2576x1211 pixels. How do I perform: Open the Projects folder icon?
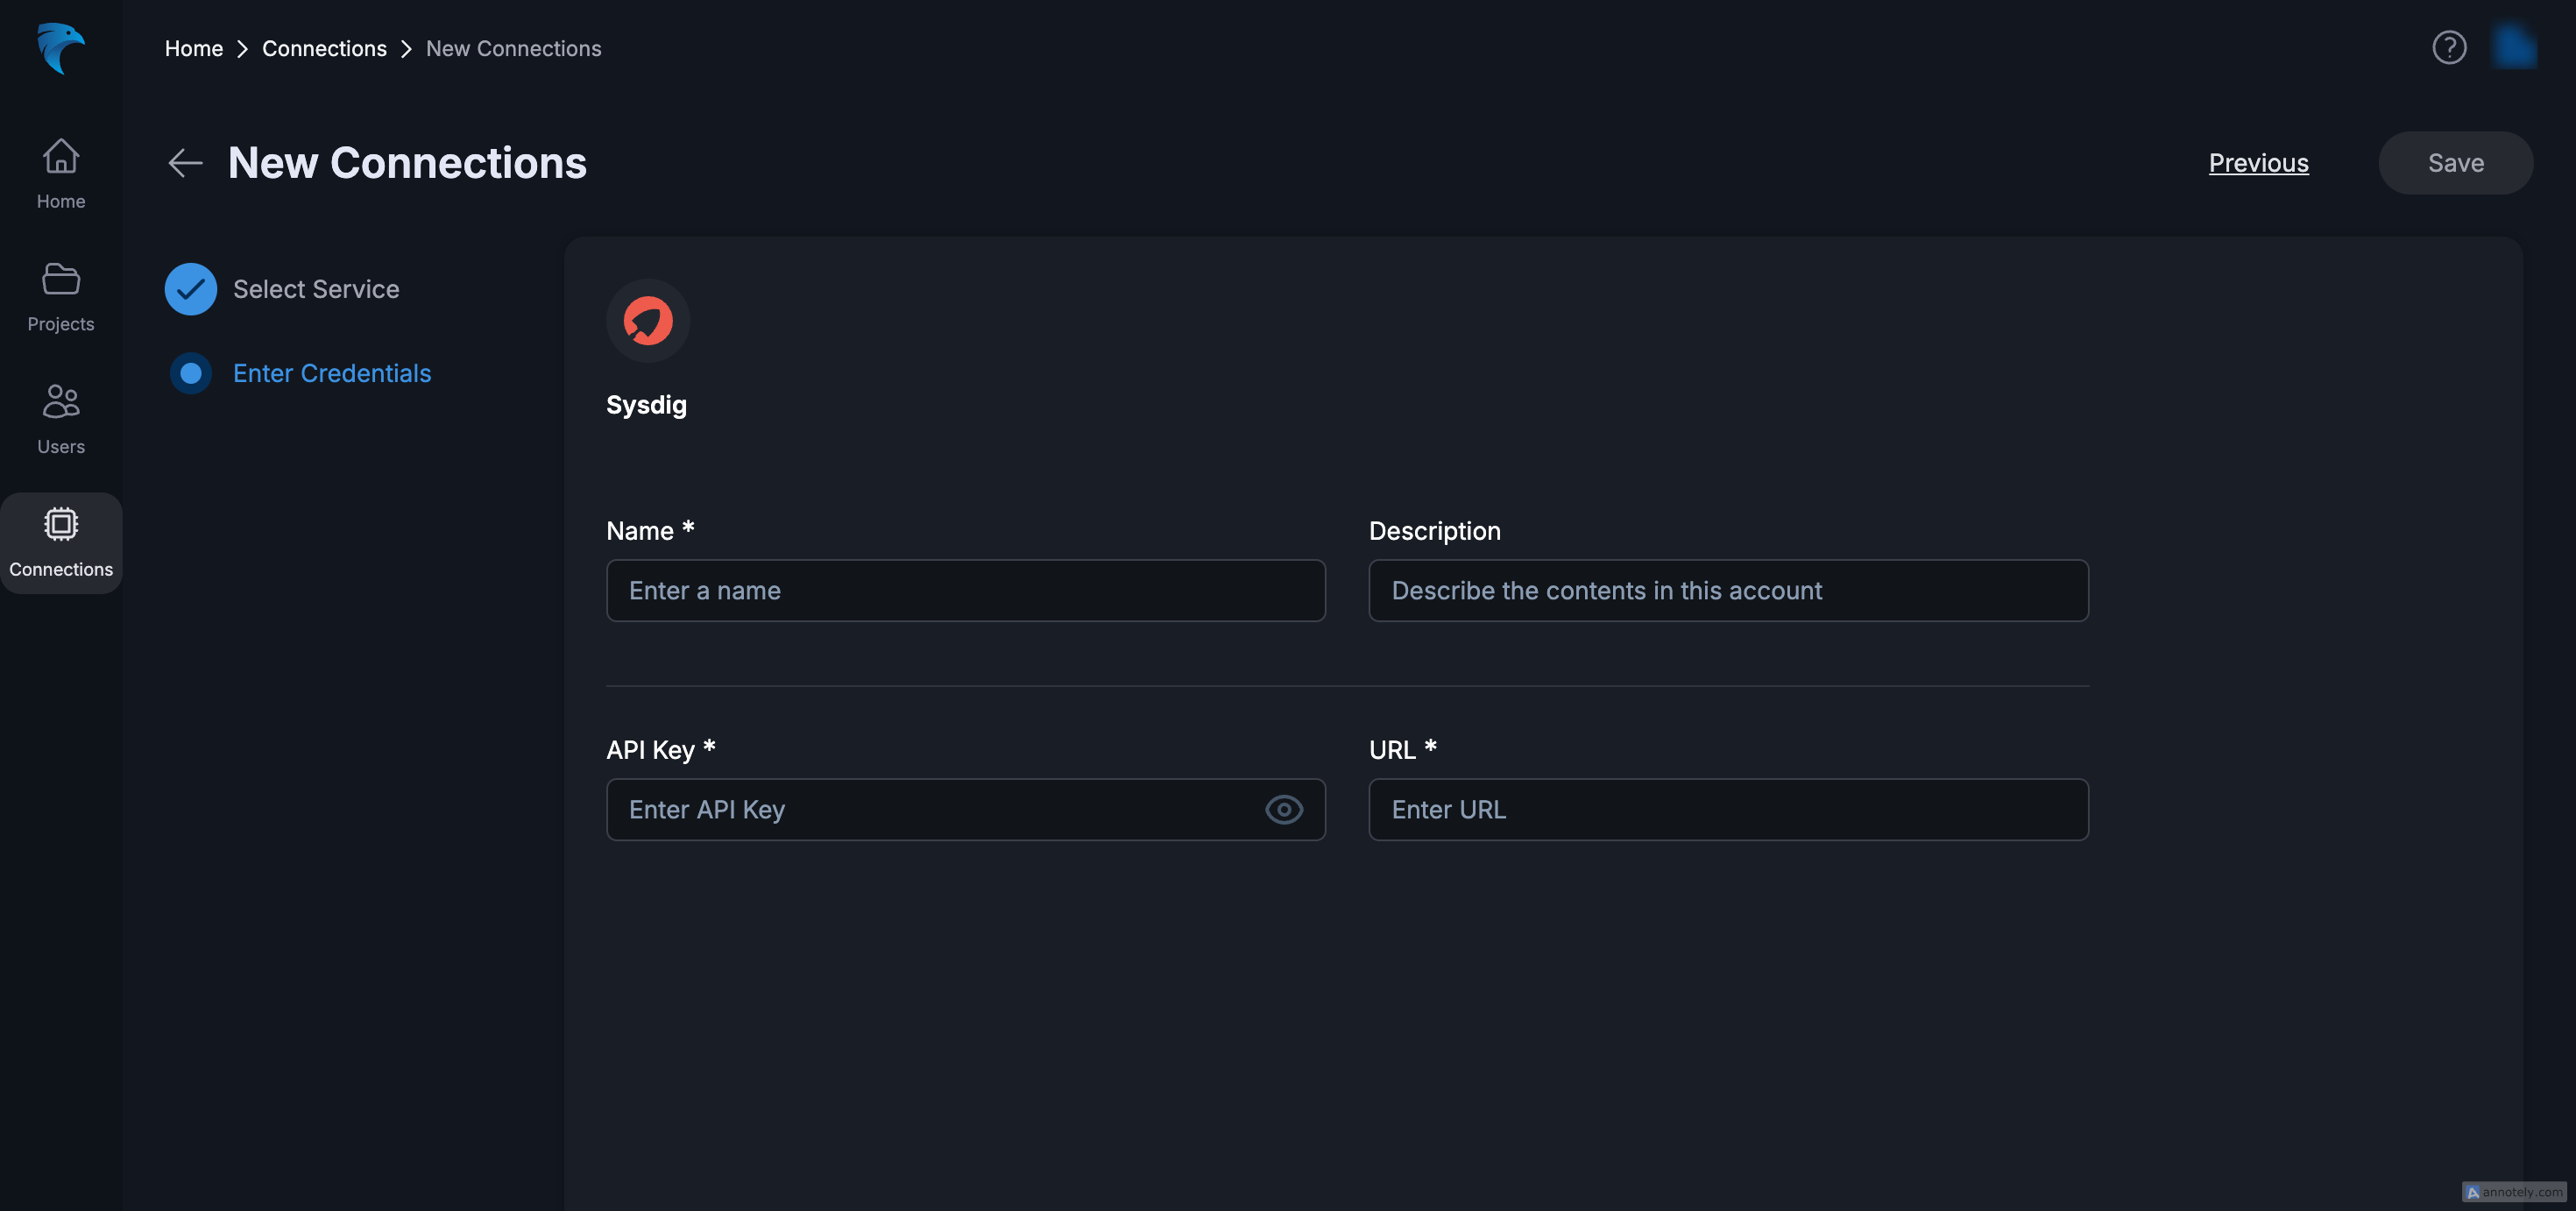pyautogui.click(x=60, y=280)
